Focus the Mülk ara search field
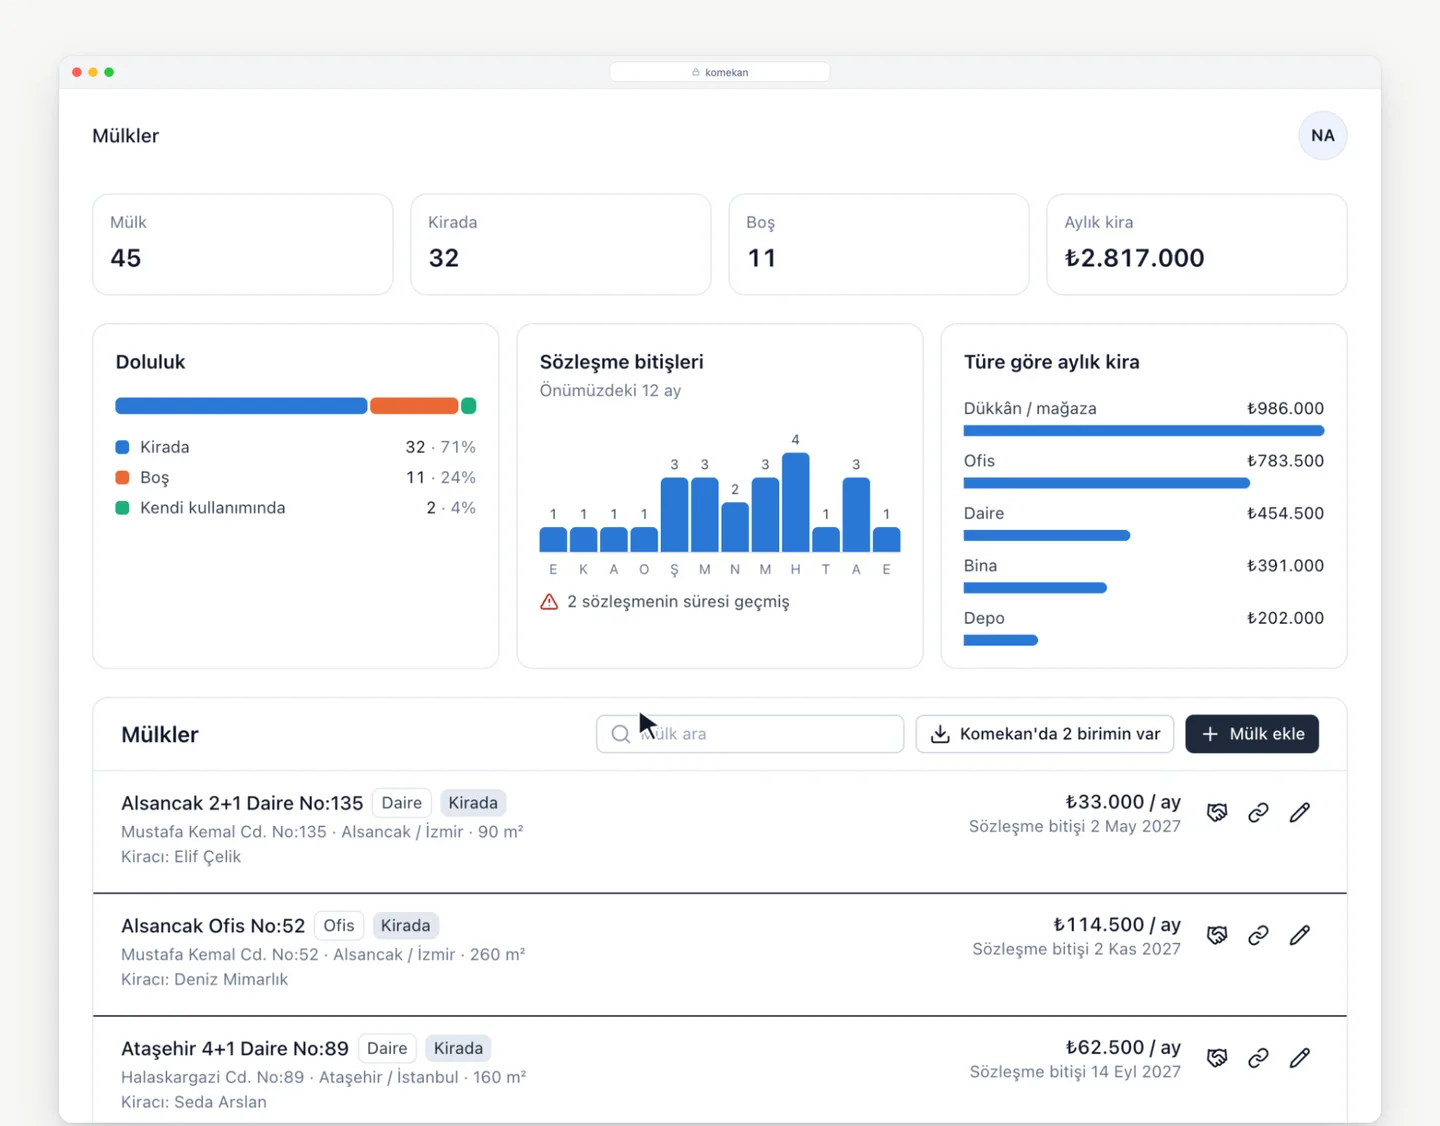This screenshot has width=1440, height=1126. [x=750, y=734]
